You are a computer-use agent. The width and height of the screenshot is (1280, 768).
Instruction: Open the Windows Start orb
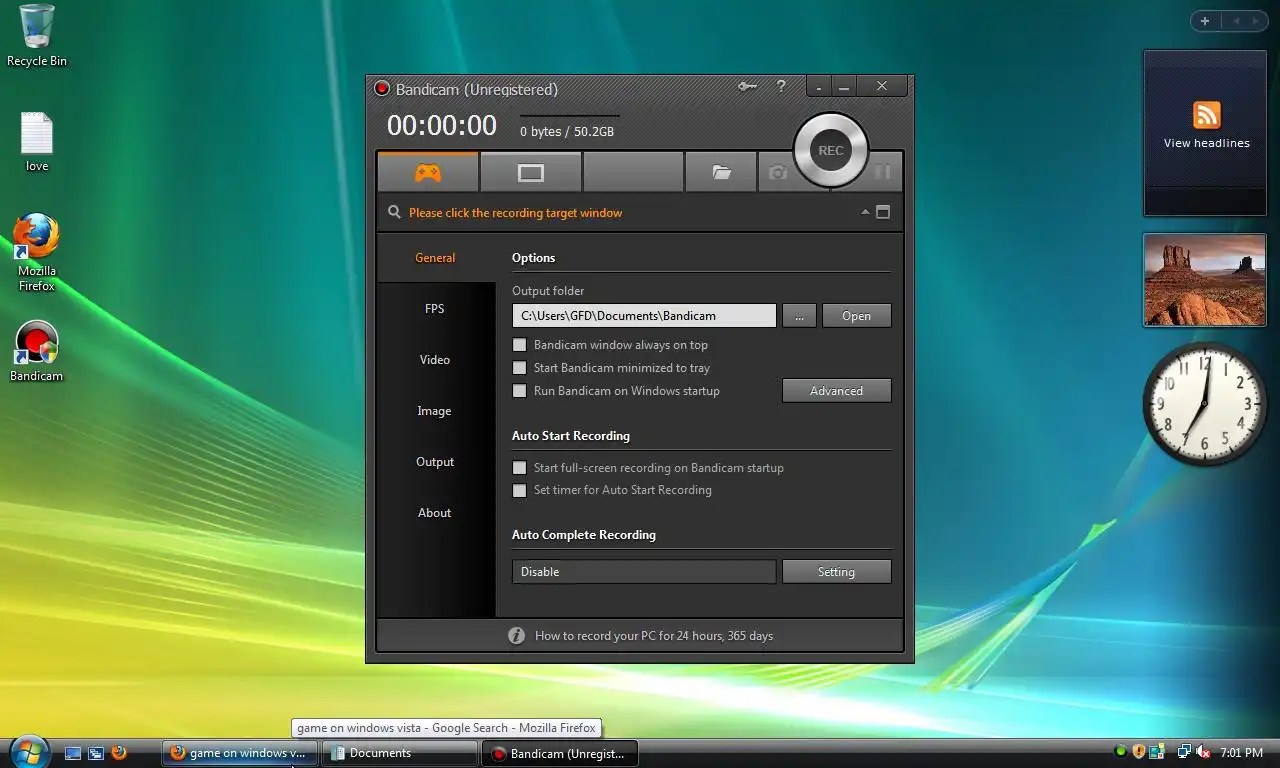click(28, 751)
